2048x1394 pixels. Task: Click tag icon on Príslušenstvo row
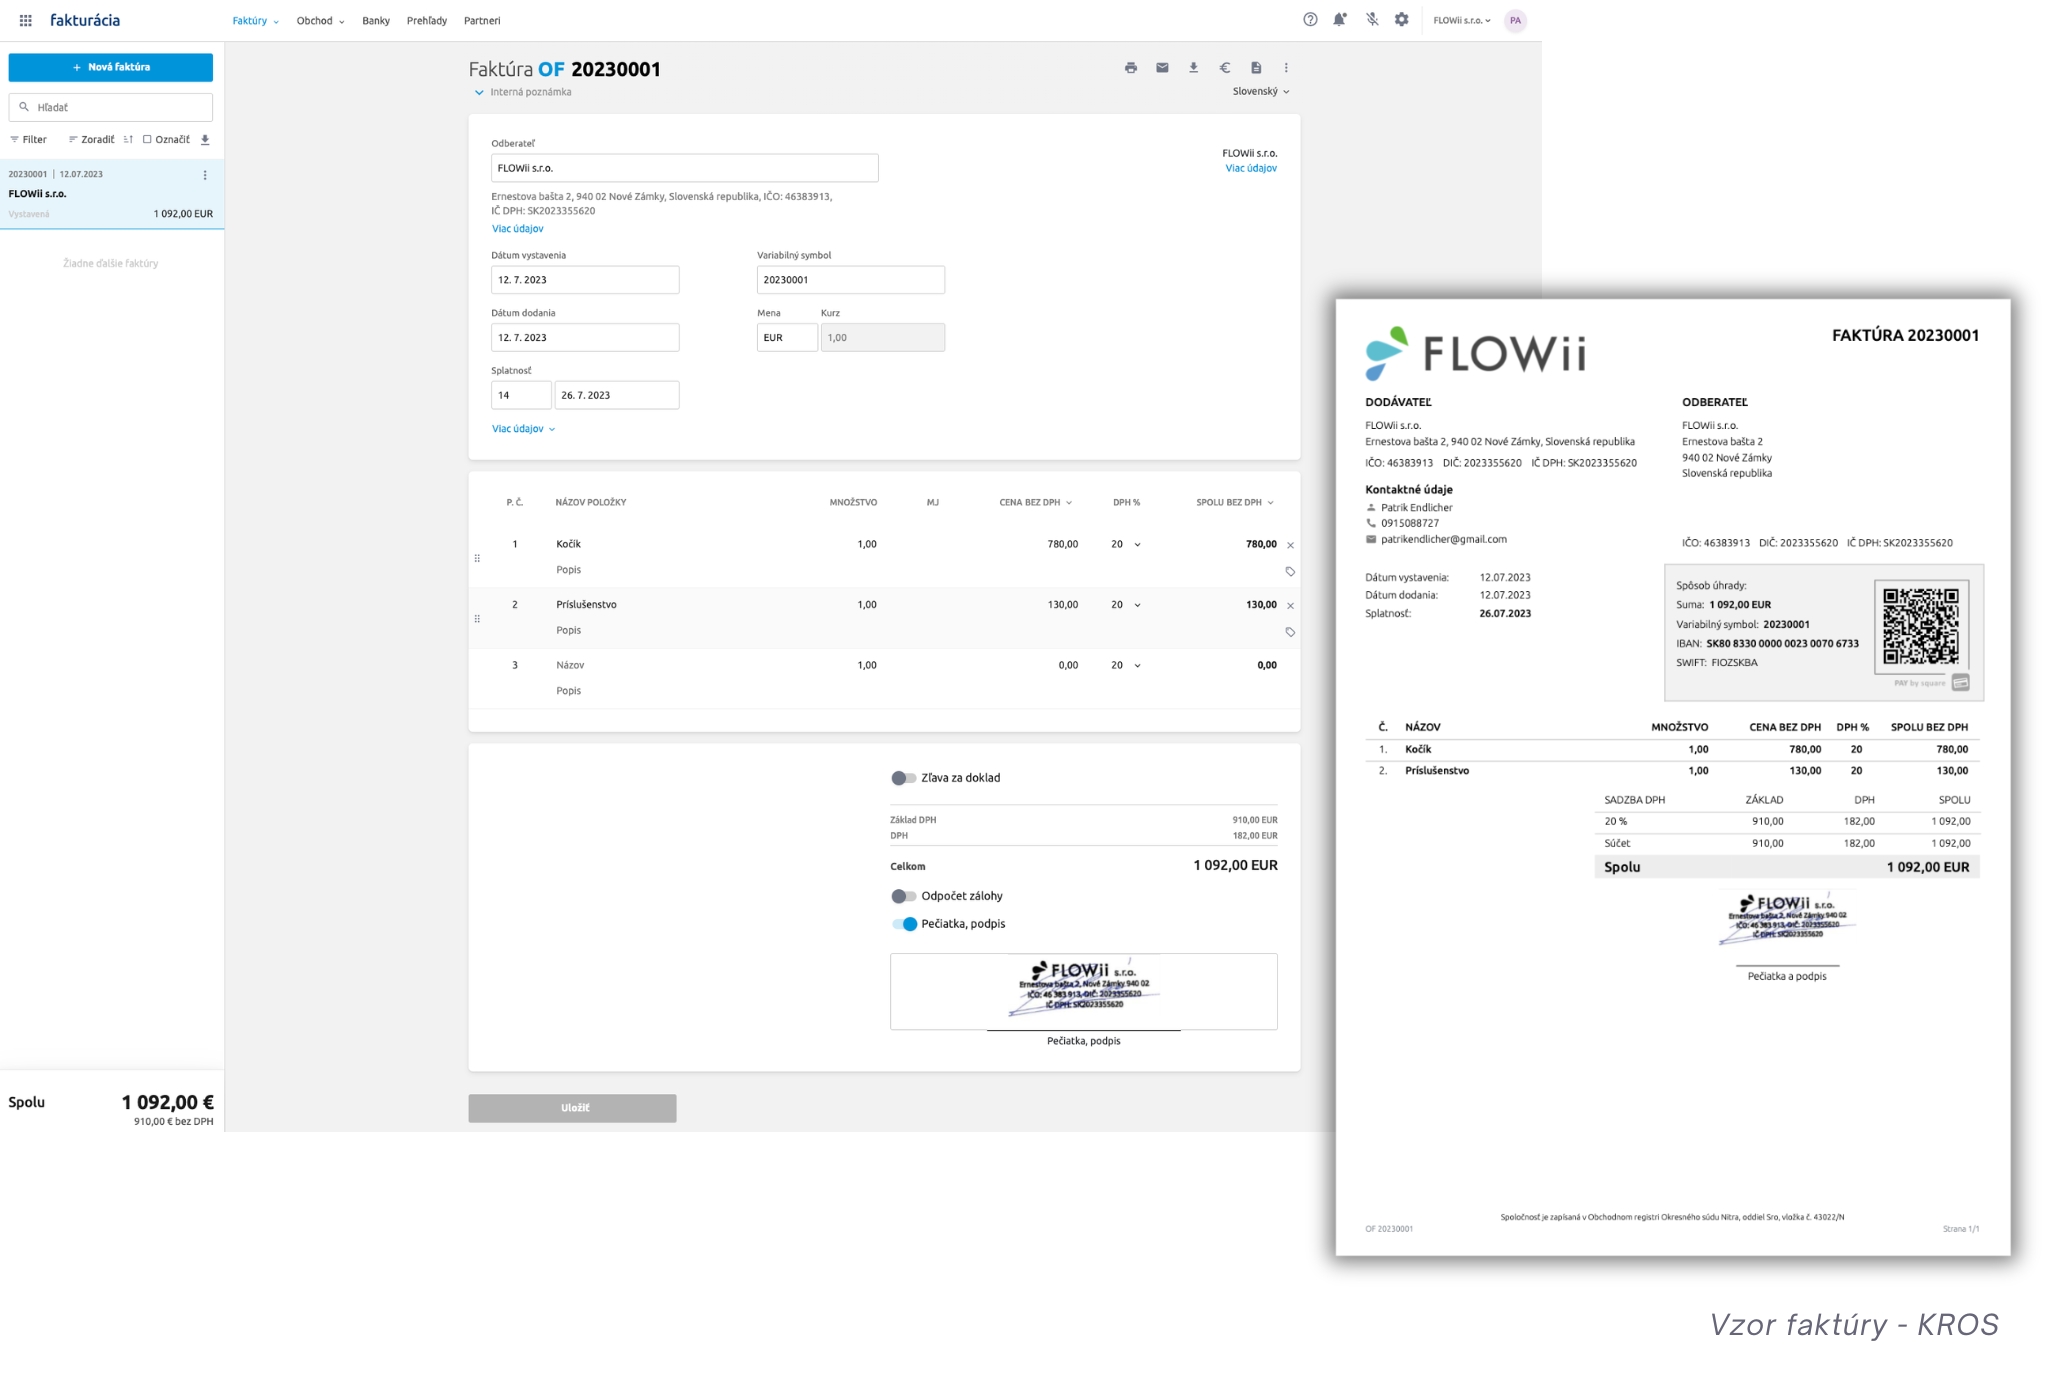click(1290, 632)
